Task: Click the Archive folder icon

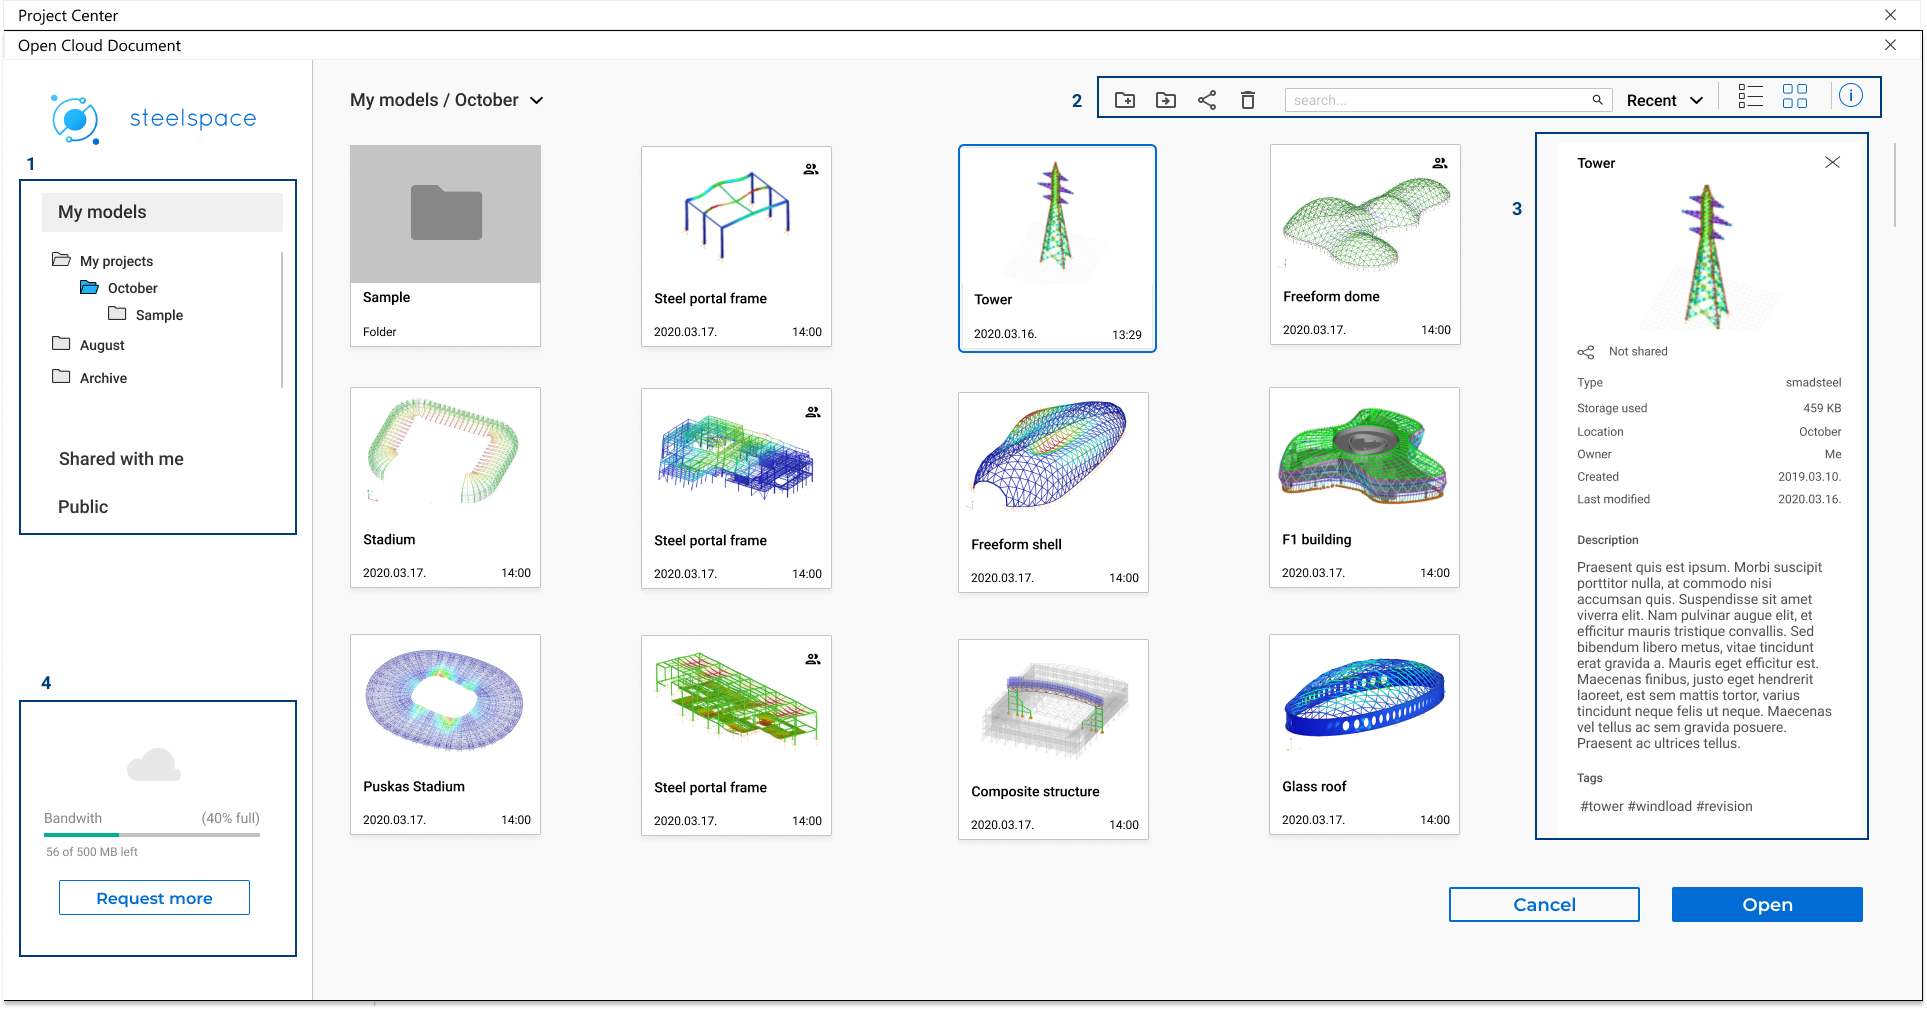Action: coord(61,377)
